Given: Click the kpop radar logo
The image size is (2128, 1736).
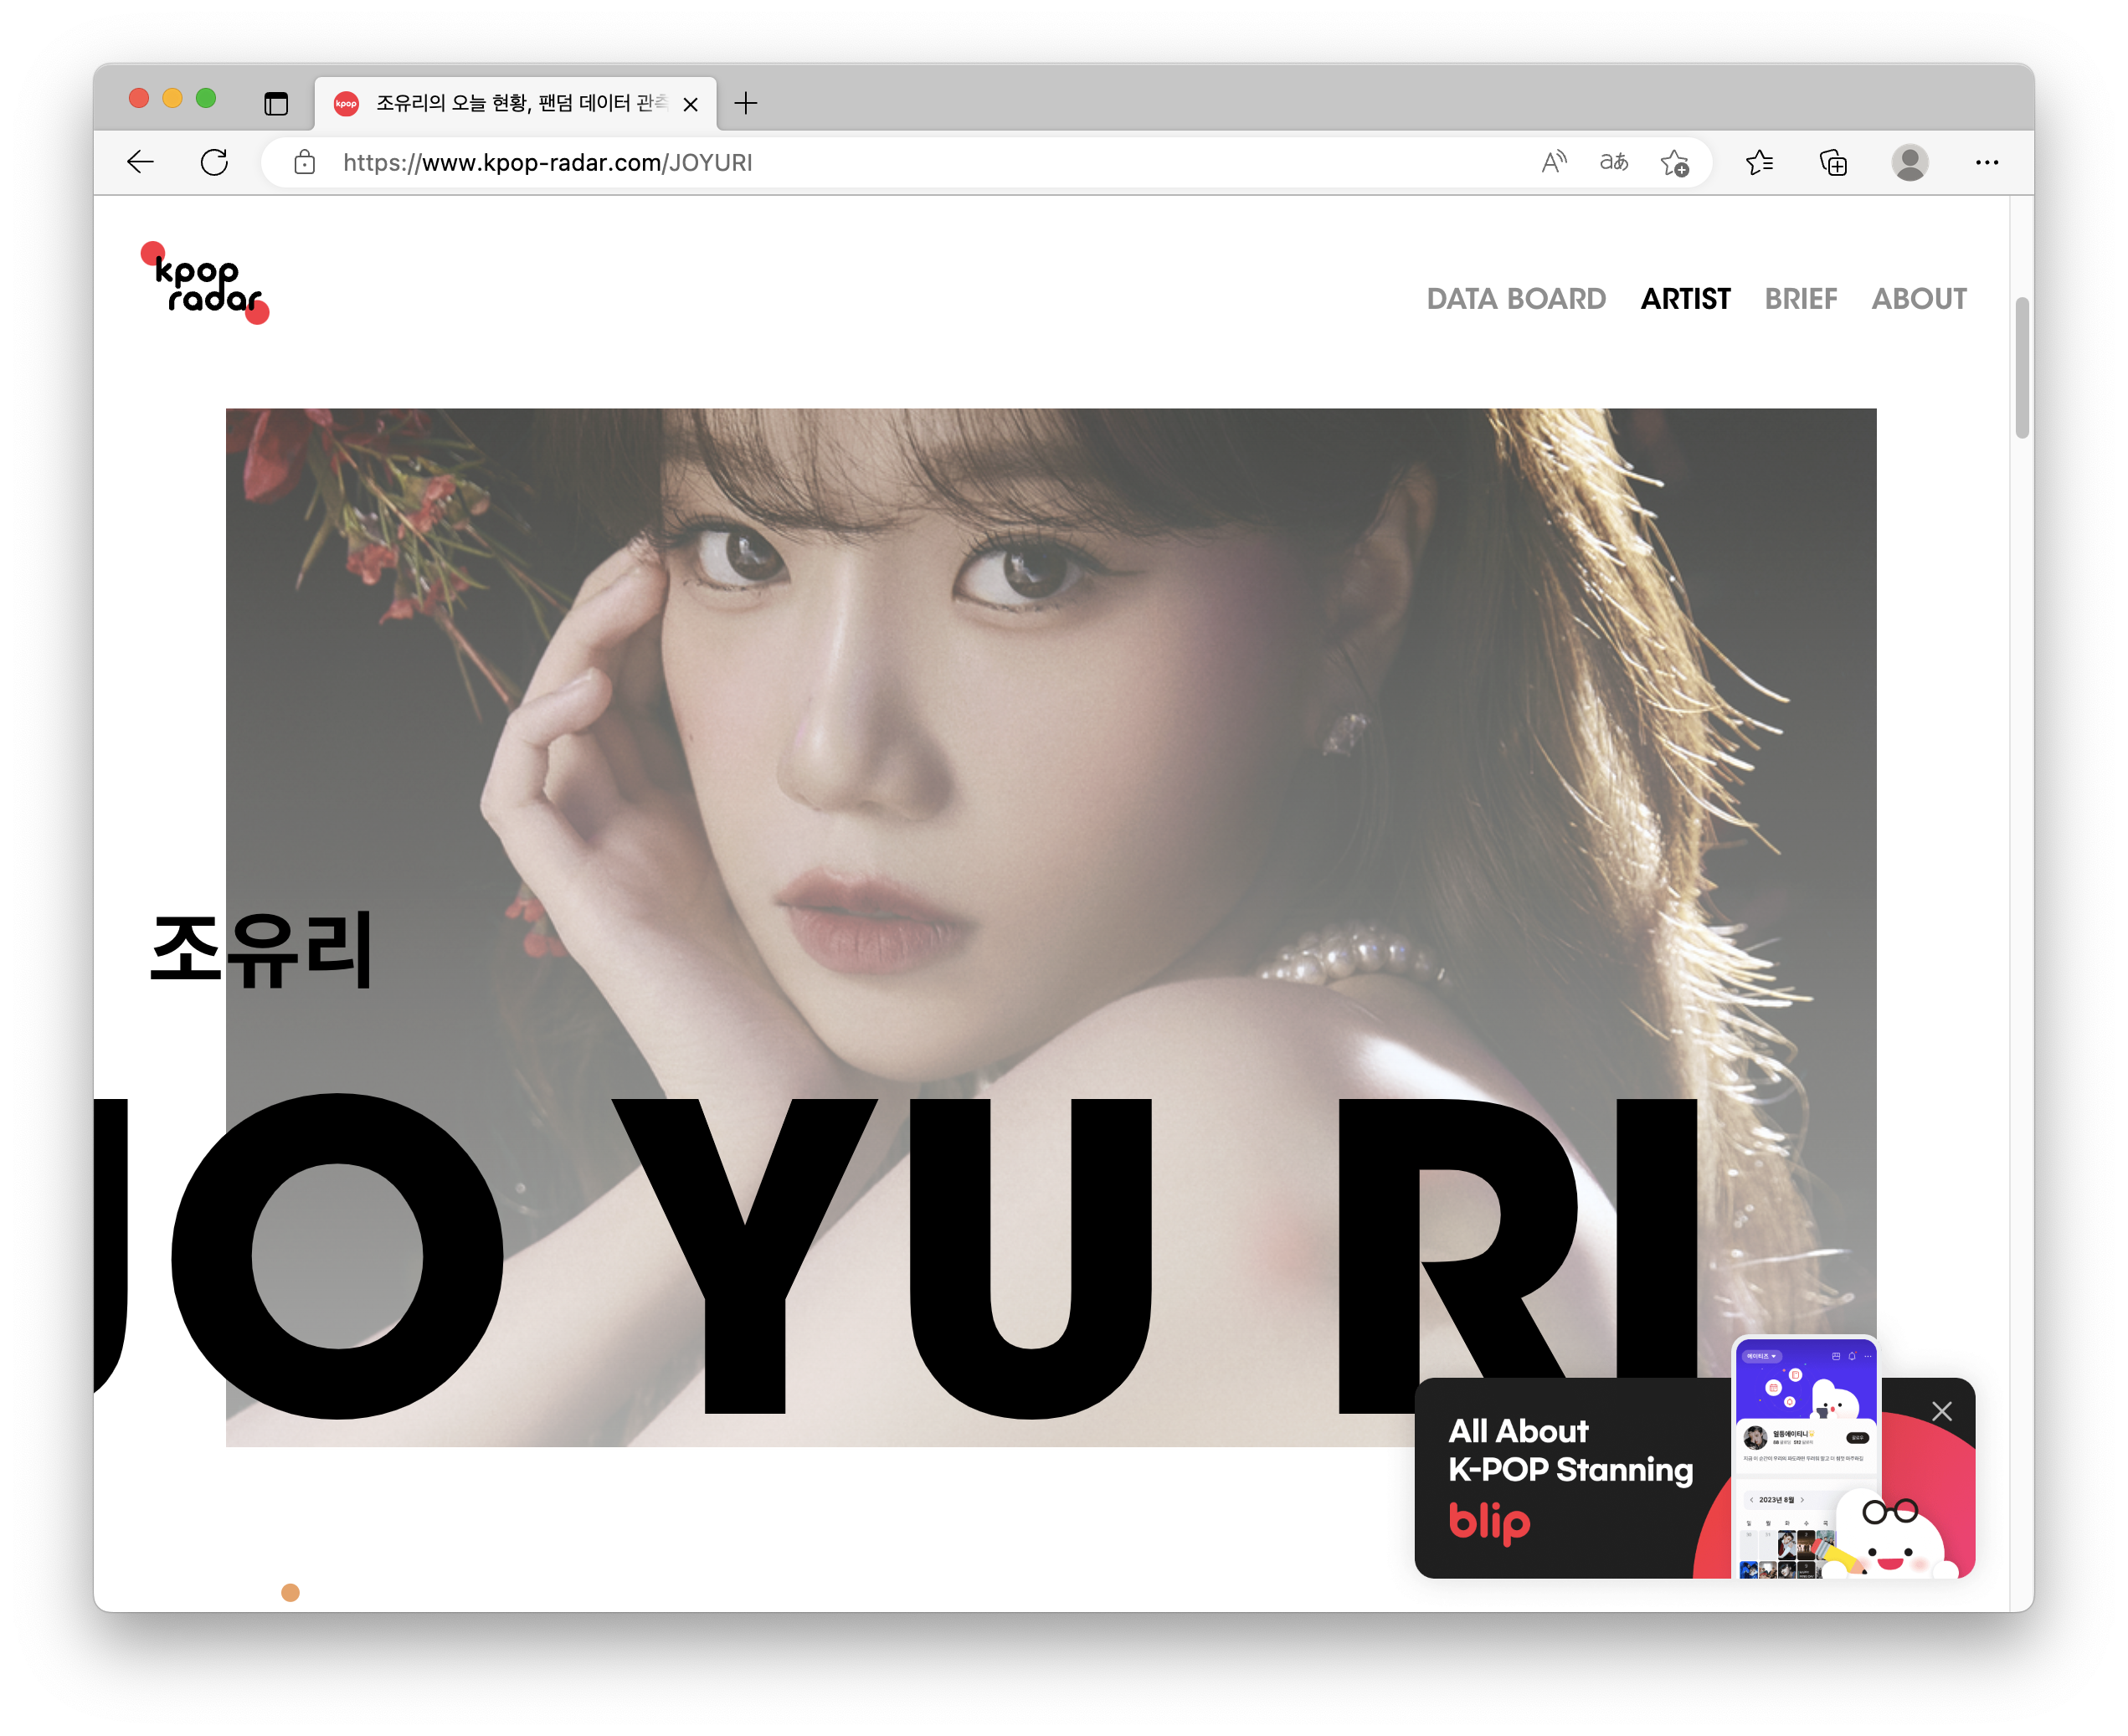Looking at the screenshot, I should click(206, 284).
